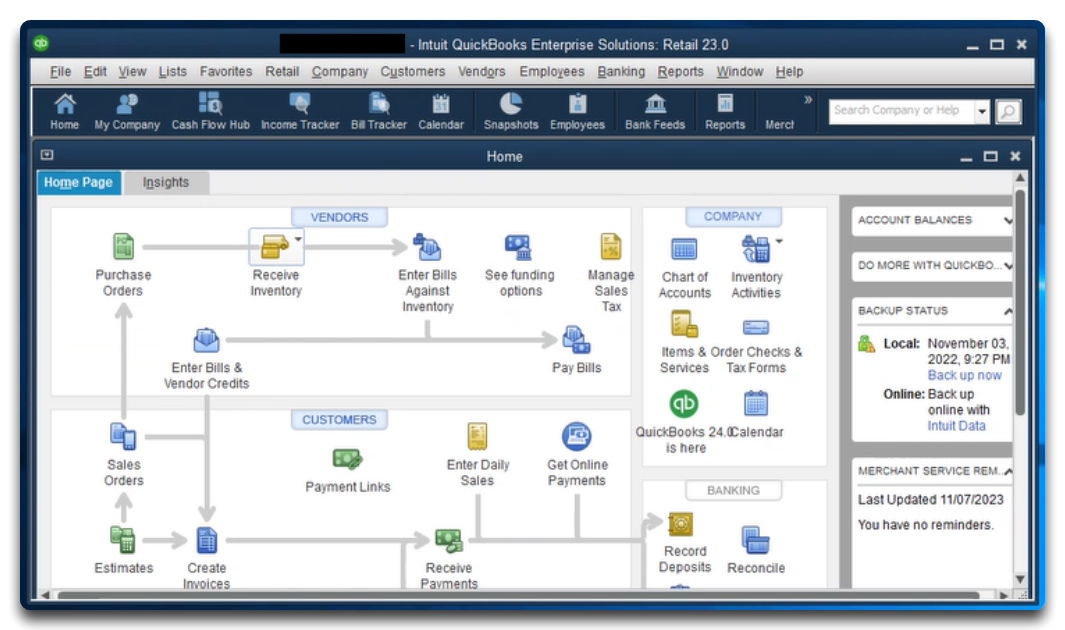Switch to the Insights tab
The width and height of the screenshot is (1065, 630).
166,183
